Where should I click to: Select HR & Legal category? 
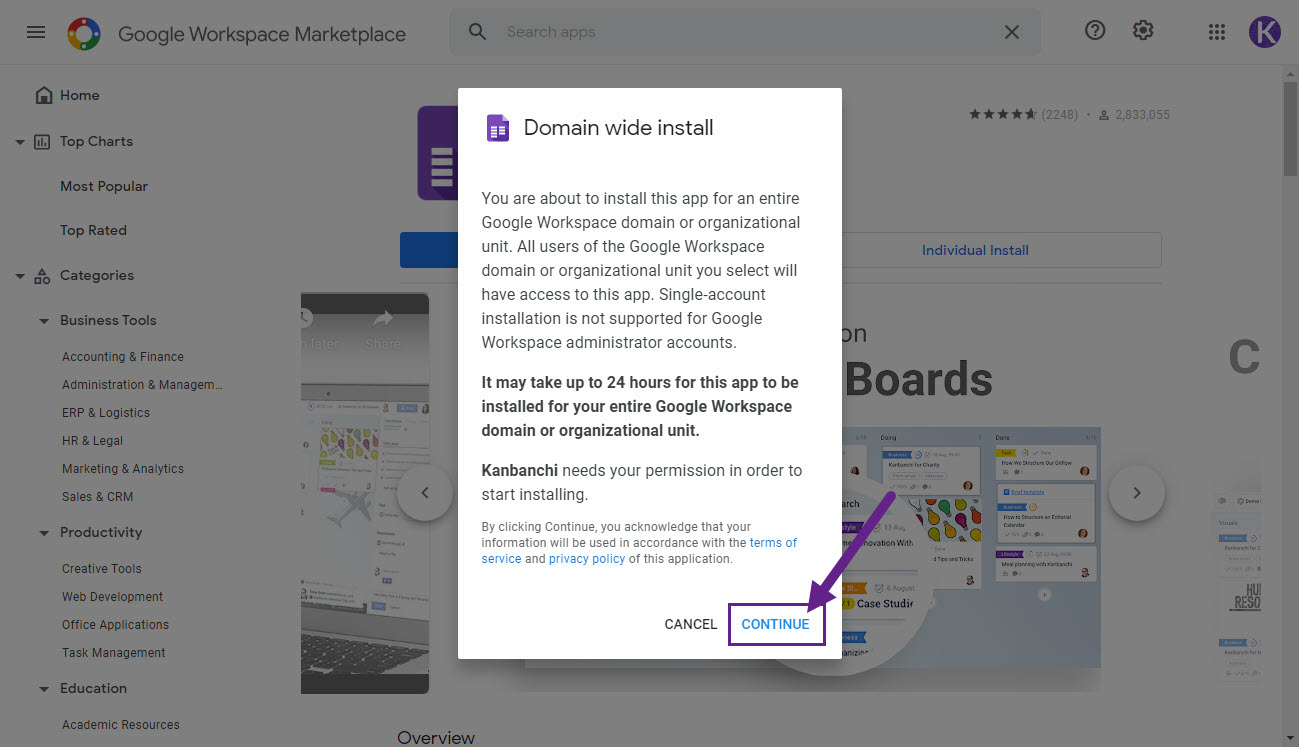click(x=92, y=441)
